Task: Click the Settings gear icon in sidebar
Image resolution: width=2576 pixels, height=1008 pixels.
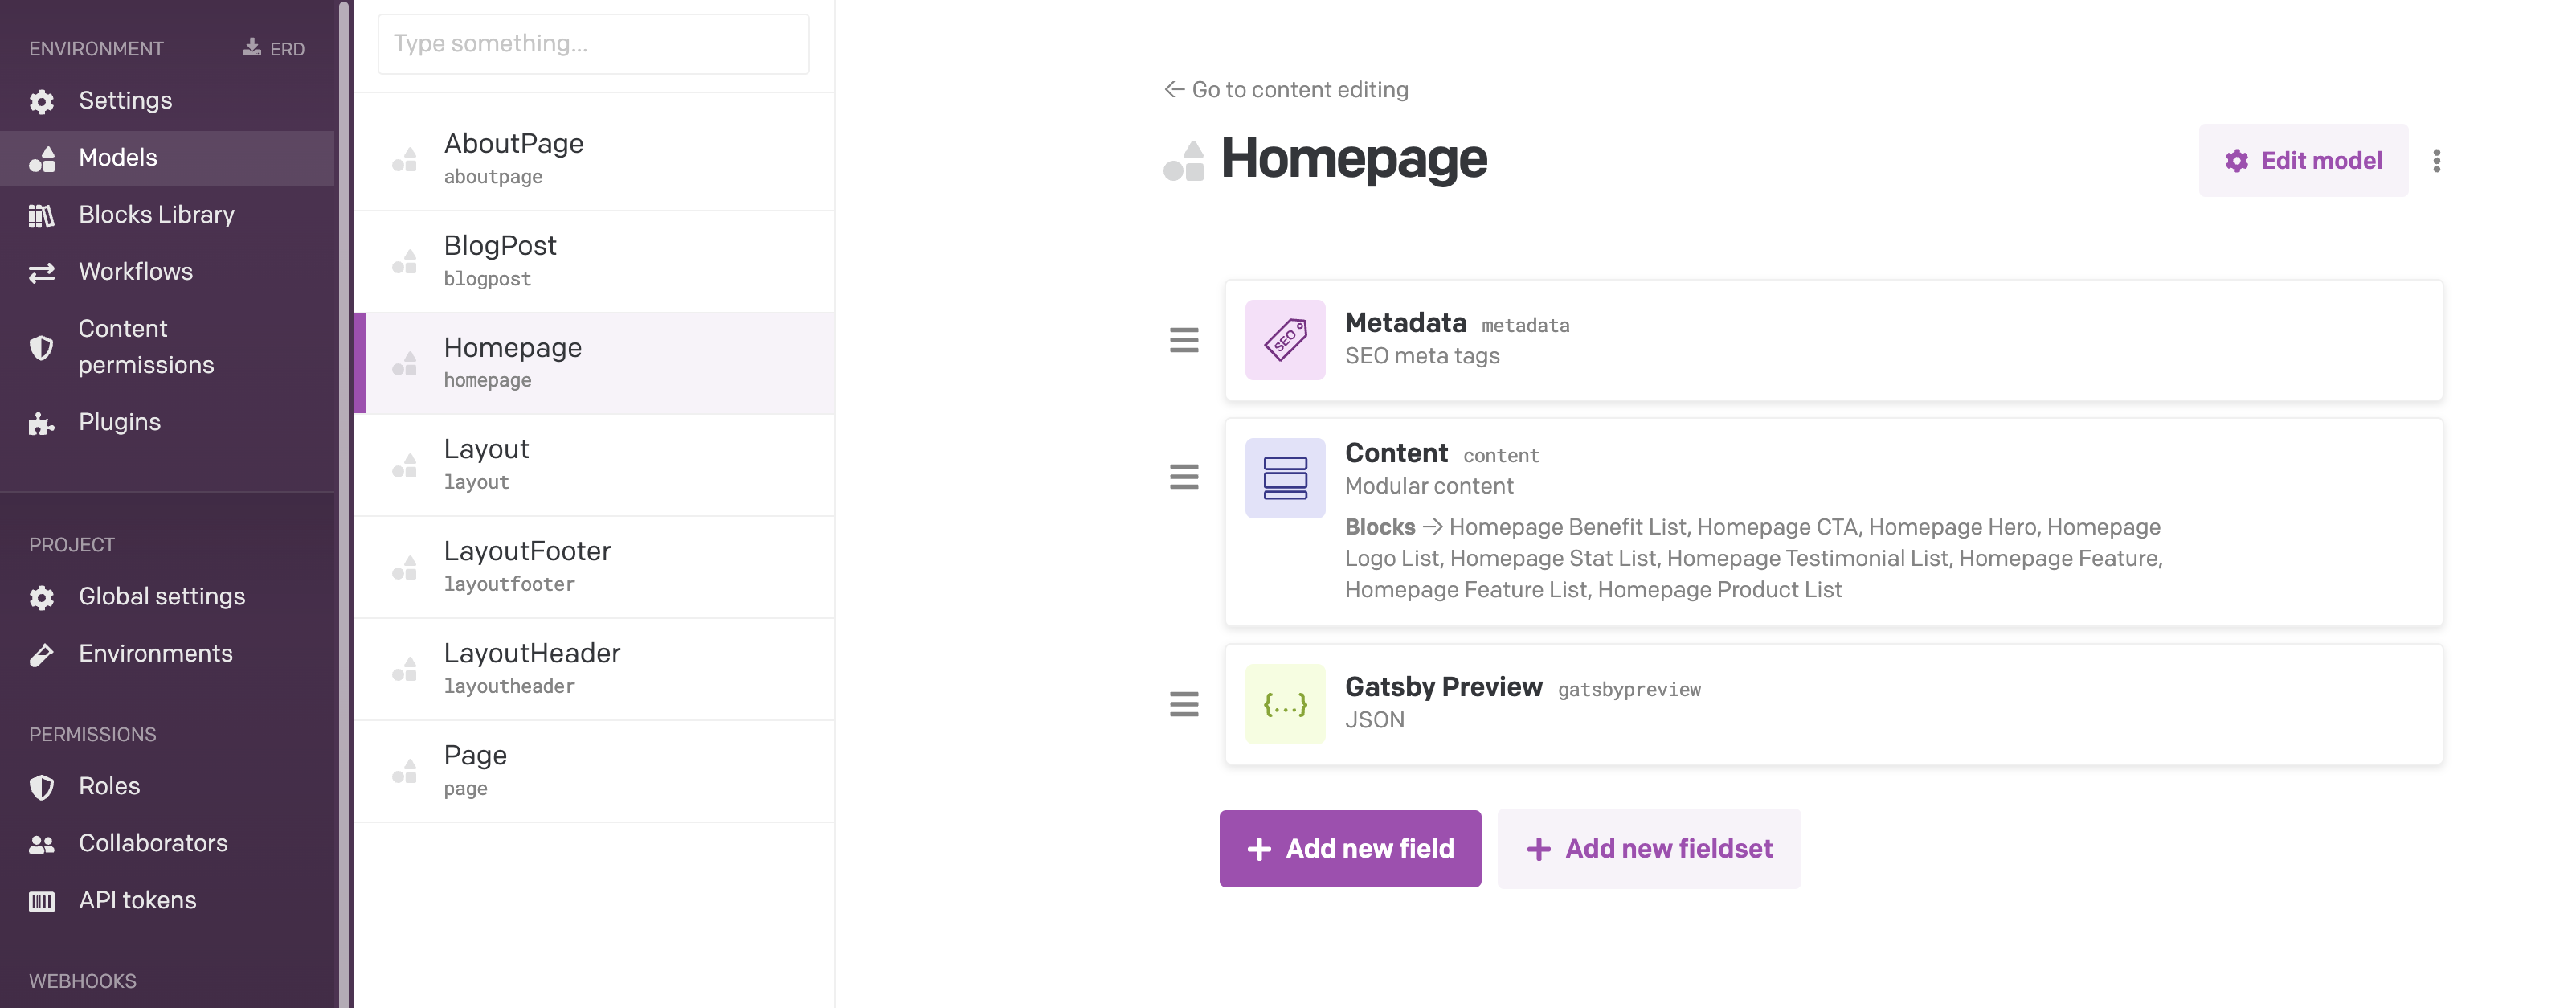Action: 41,101
